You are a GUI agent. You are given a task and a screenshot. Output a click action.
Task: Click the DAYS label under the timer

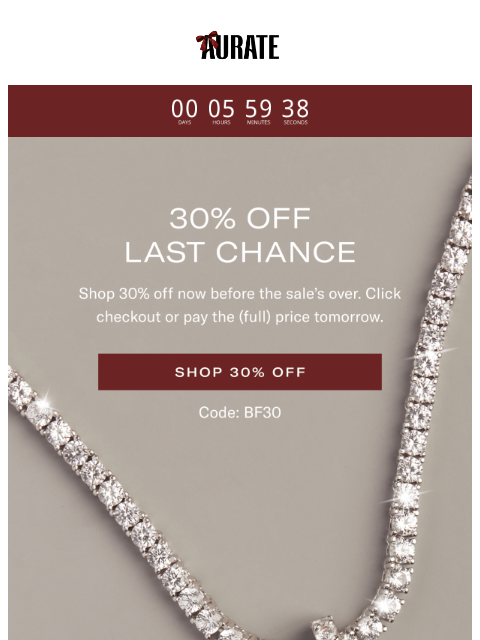coord(184,122)
